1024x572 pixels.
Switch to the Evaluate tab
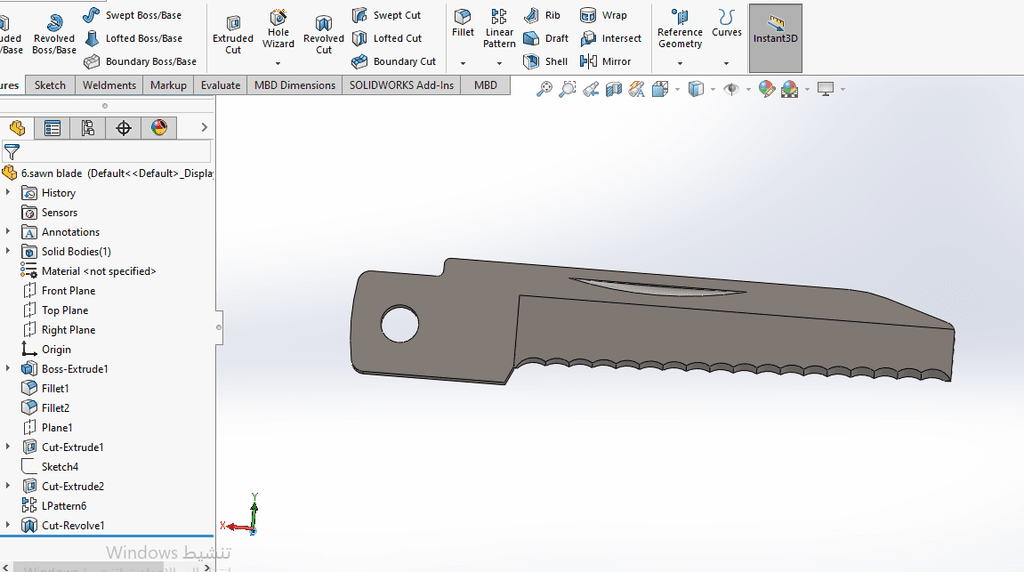pos(221,86)
